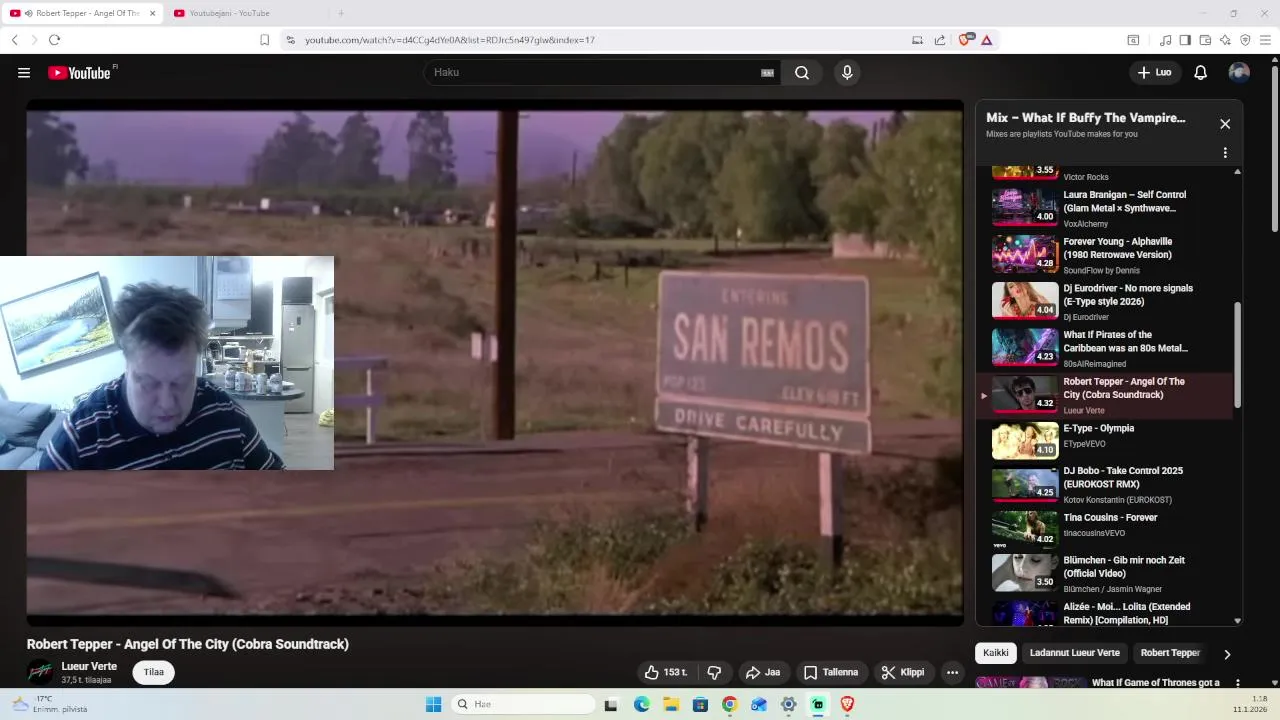Open Windows Start menu
Image resolution: width=1280 pixels, height=720 pixels.
[x=433, y=704]
